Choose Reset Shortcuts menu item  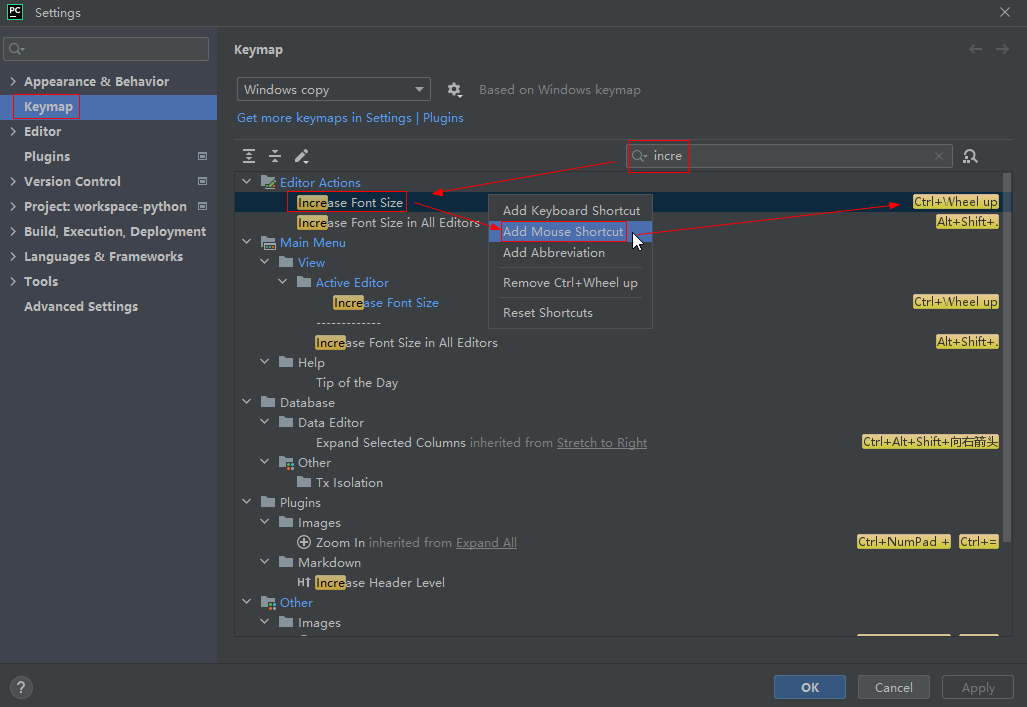(570, 313)
